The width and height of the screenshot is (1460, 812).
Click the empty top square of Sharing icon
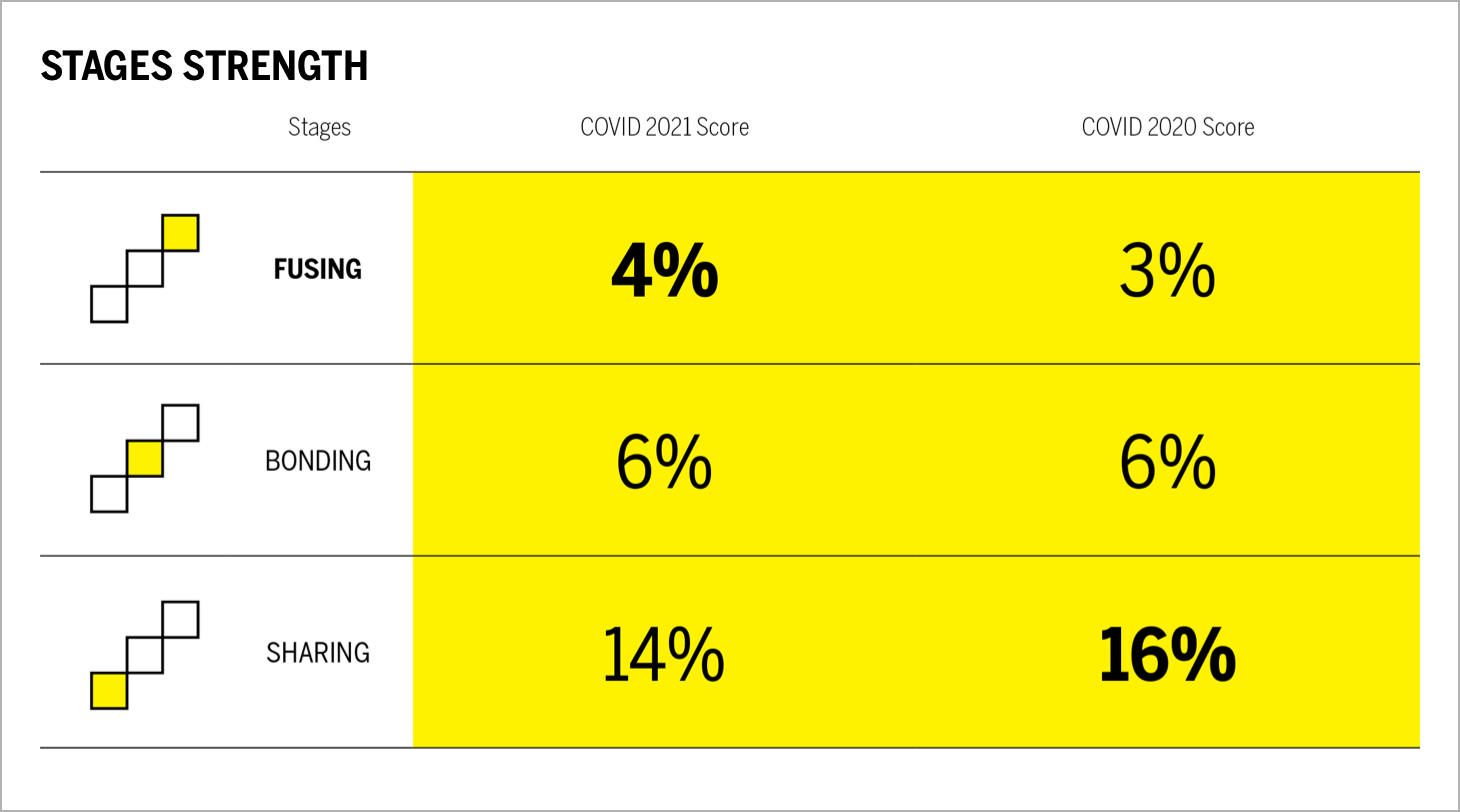point(180,619)
